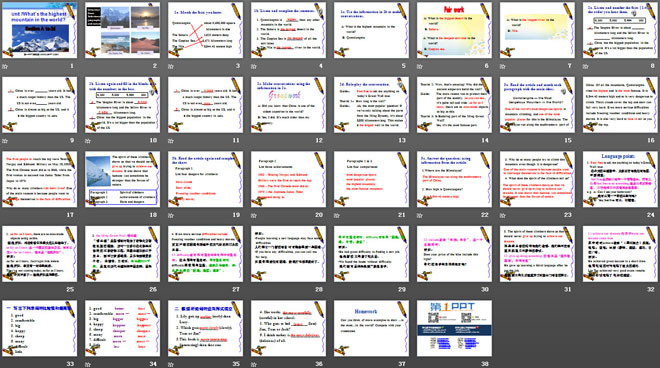This screenshot has width=660, height=368.
Task: Select slide 35 thumbnail
Action: (205, 328)
